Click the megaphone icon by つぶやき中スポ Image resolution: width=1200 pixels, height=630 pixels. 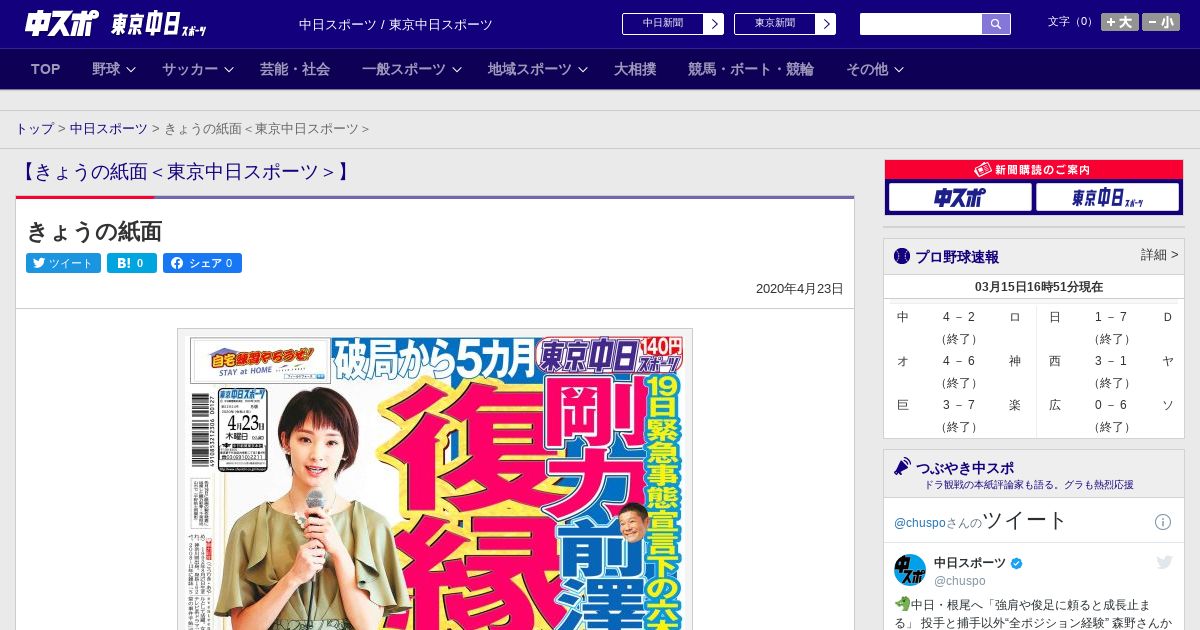point(902,467)
